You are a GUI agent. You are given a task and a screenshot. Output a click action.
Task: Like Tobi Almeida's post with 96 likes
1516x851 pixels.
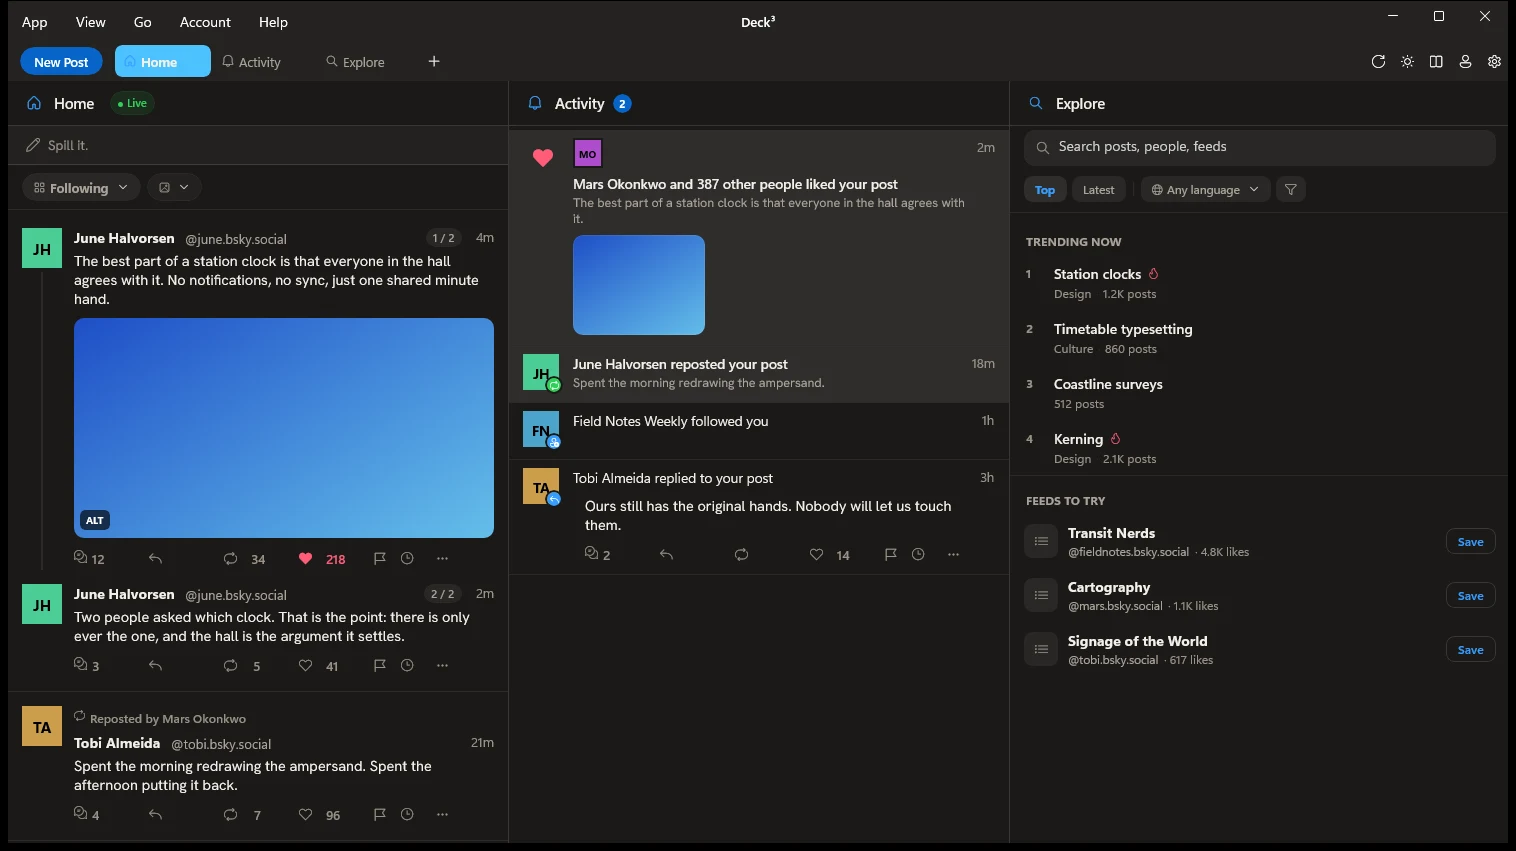click(x=305, y=815)
